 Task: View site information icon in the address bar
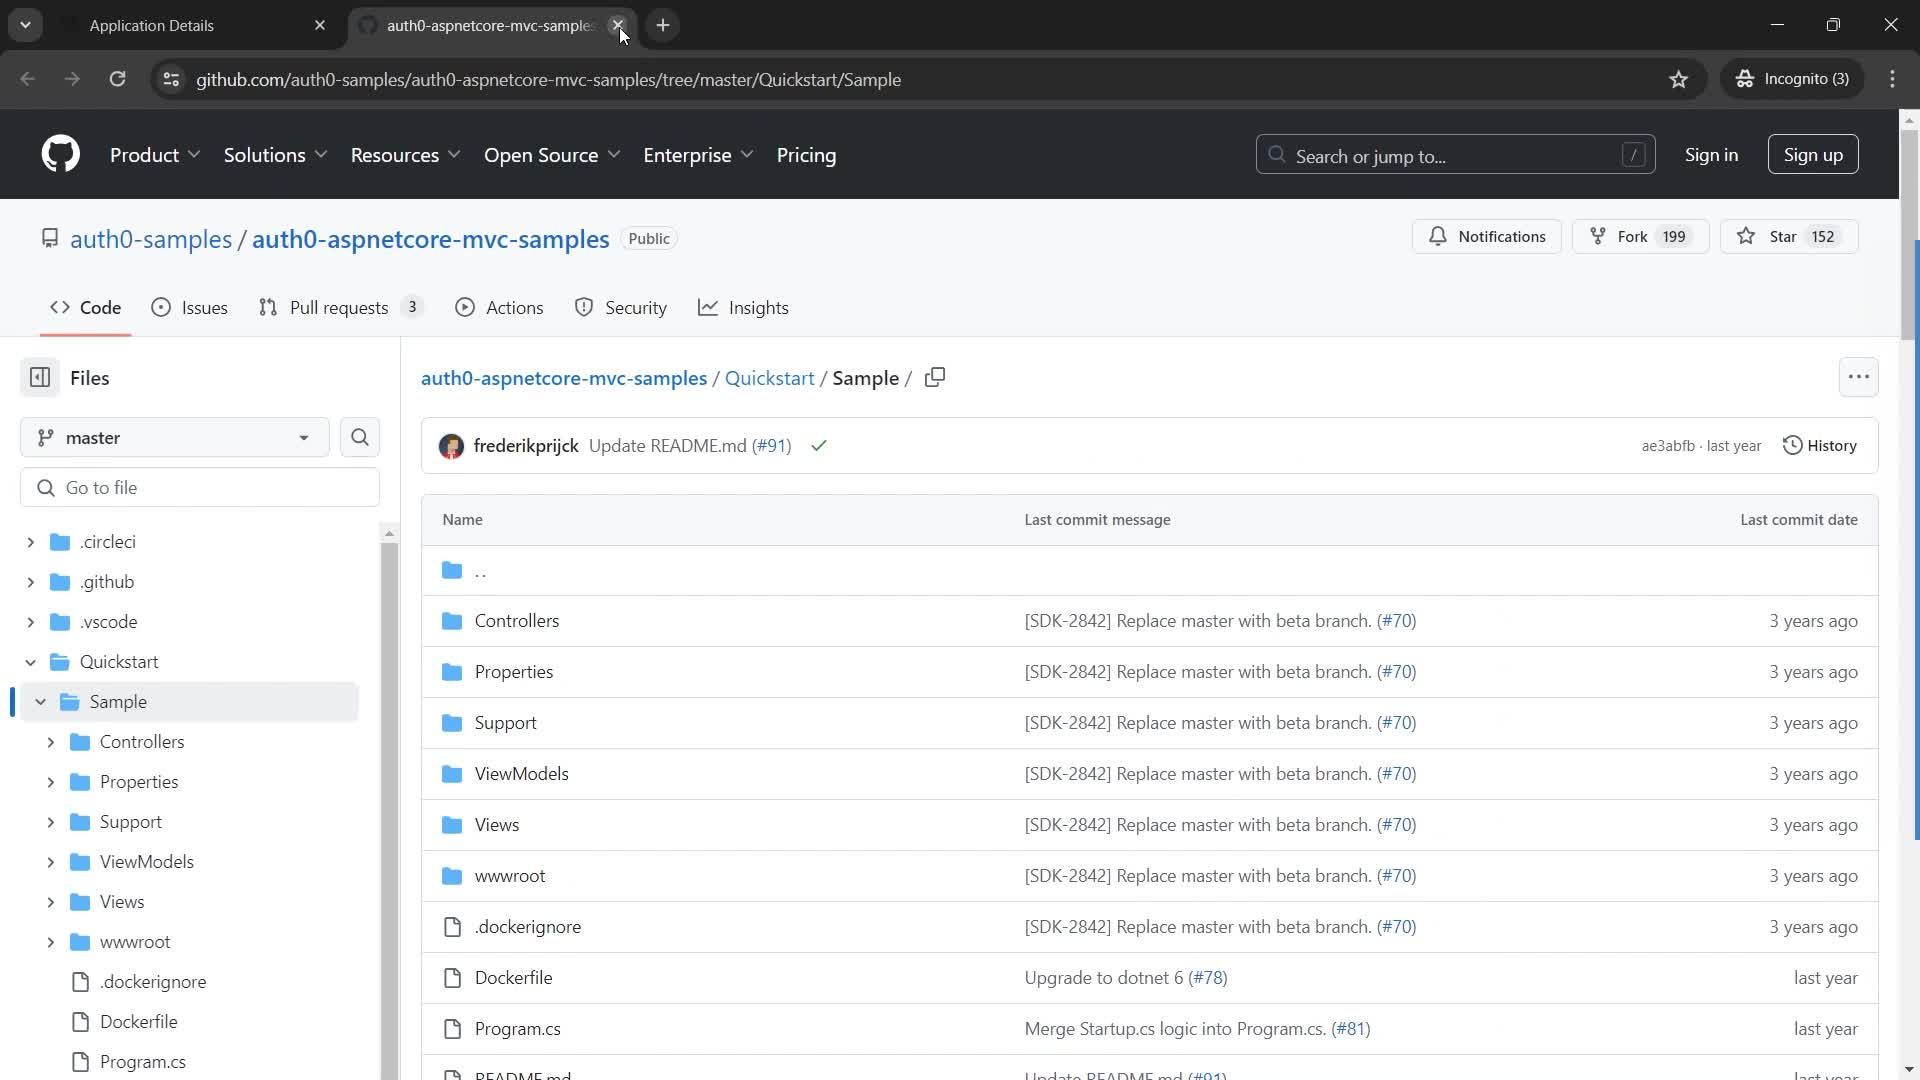[x=172, y=79]
